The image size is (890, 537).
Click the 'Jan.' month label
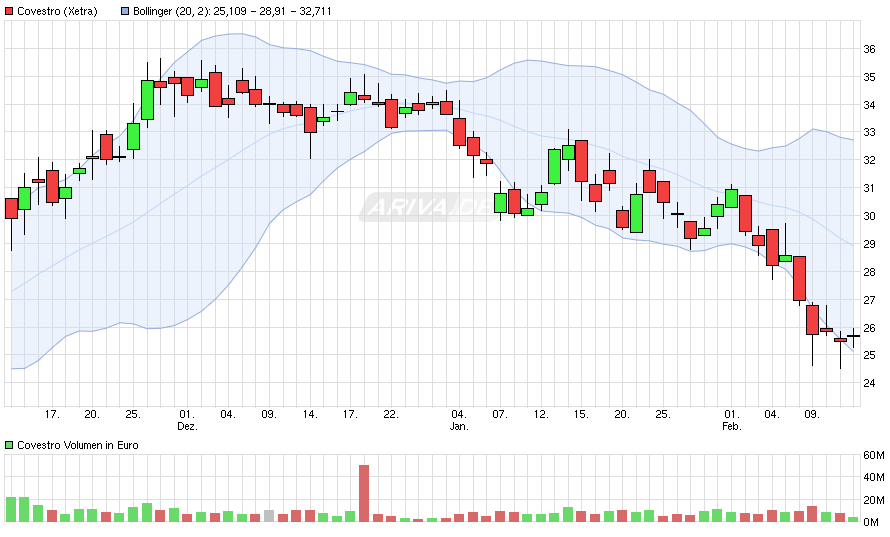pos(459,426)
